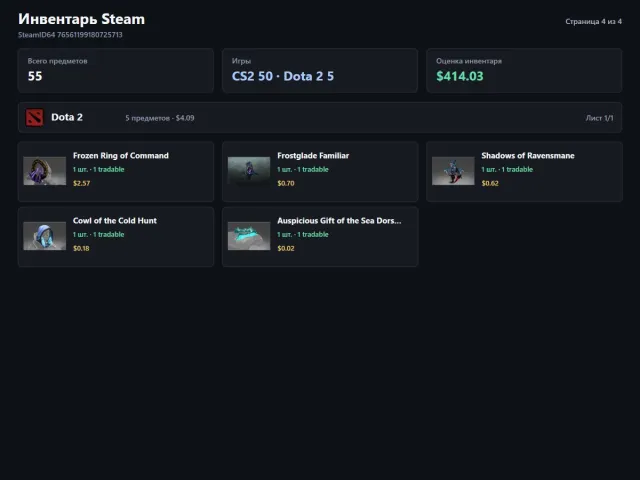The height and width of the screenshot is (480, 640).
Task: Click the $0.02 price value
Action: 286,248
